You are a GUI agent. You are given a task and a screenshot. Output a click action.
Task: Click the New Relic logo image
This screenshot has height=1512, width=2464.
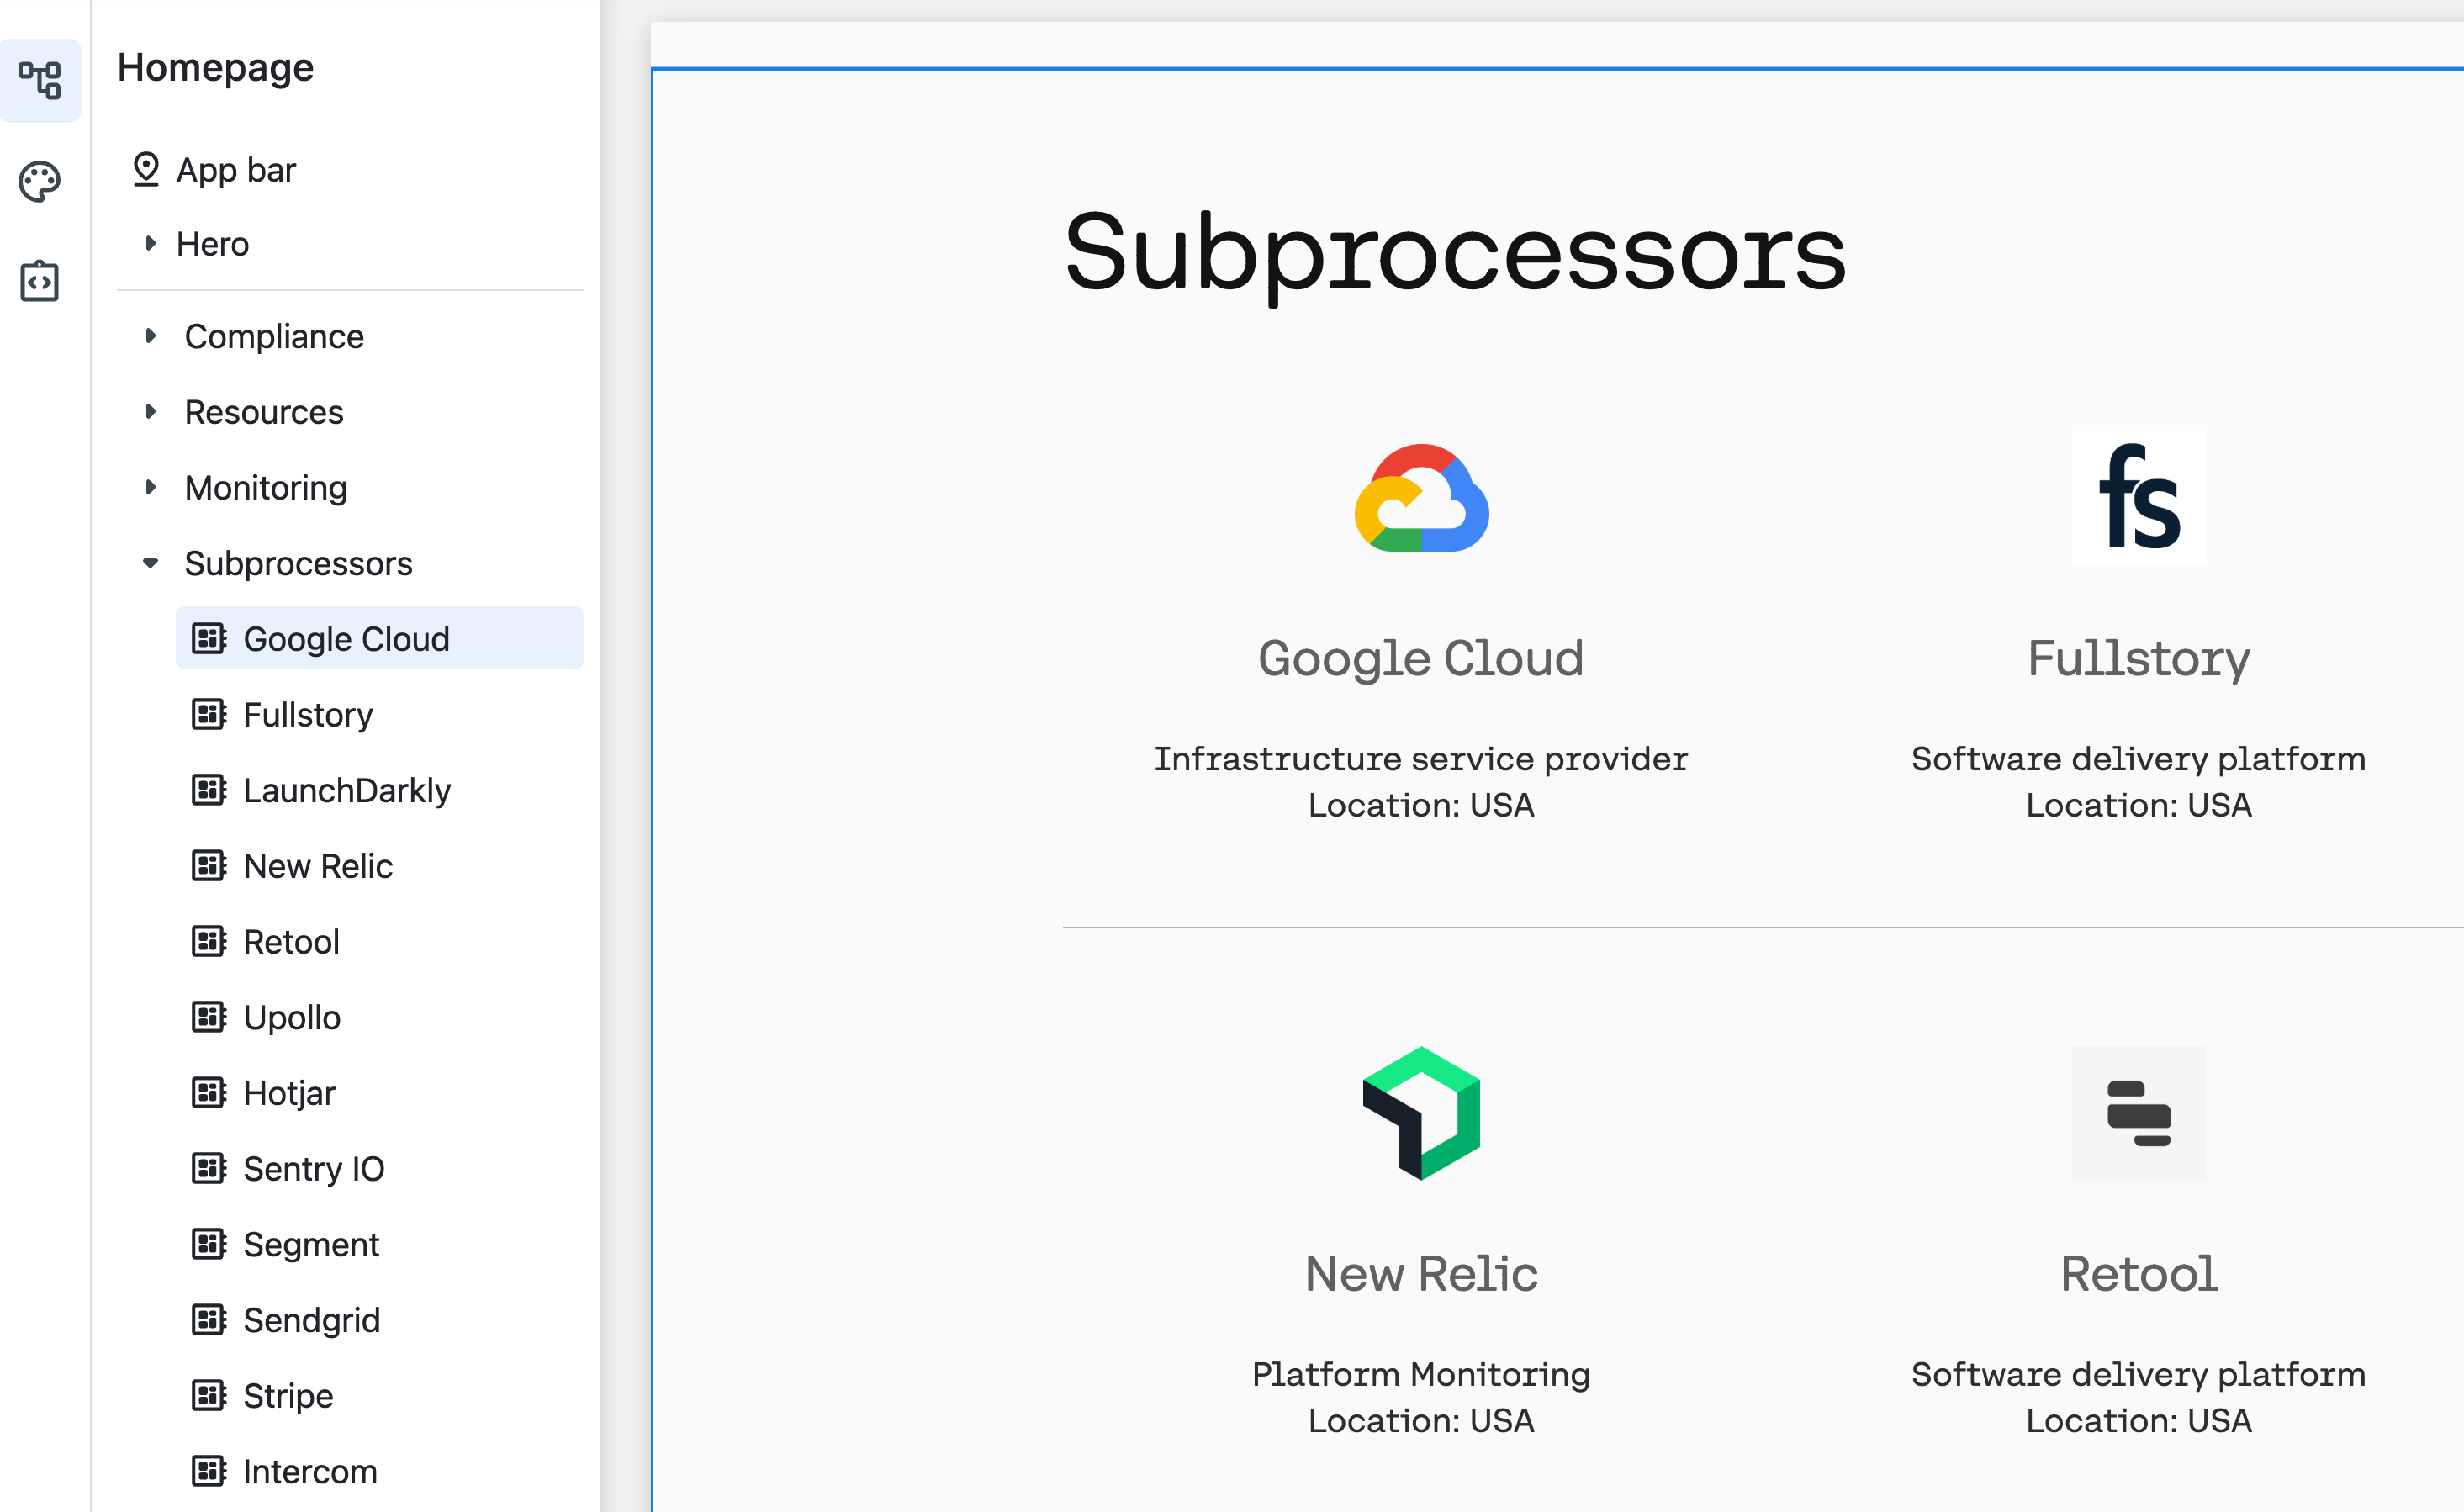(x=1421, y=1113)
